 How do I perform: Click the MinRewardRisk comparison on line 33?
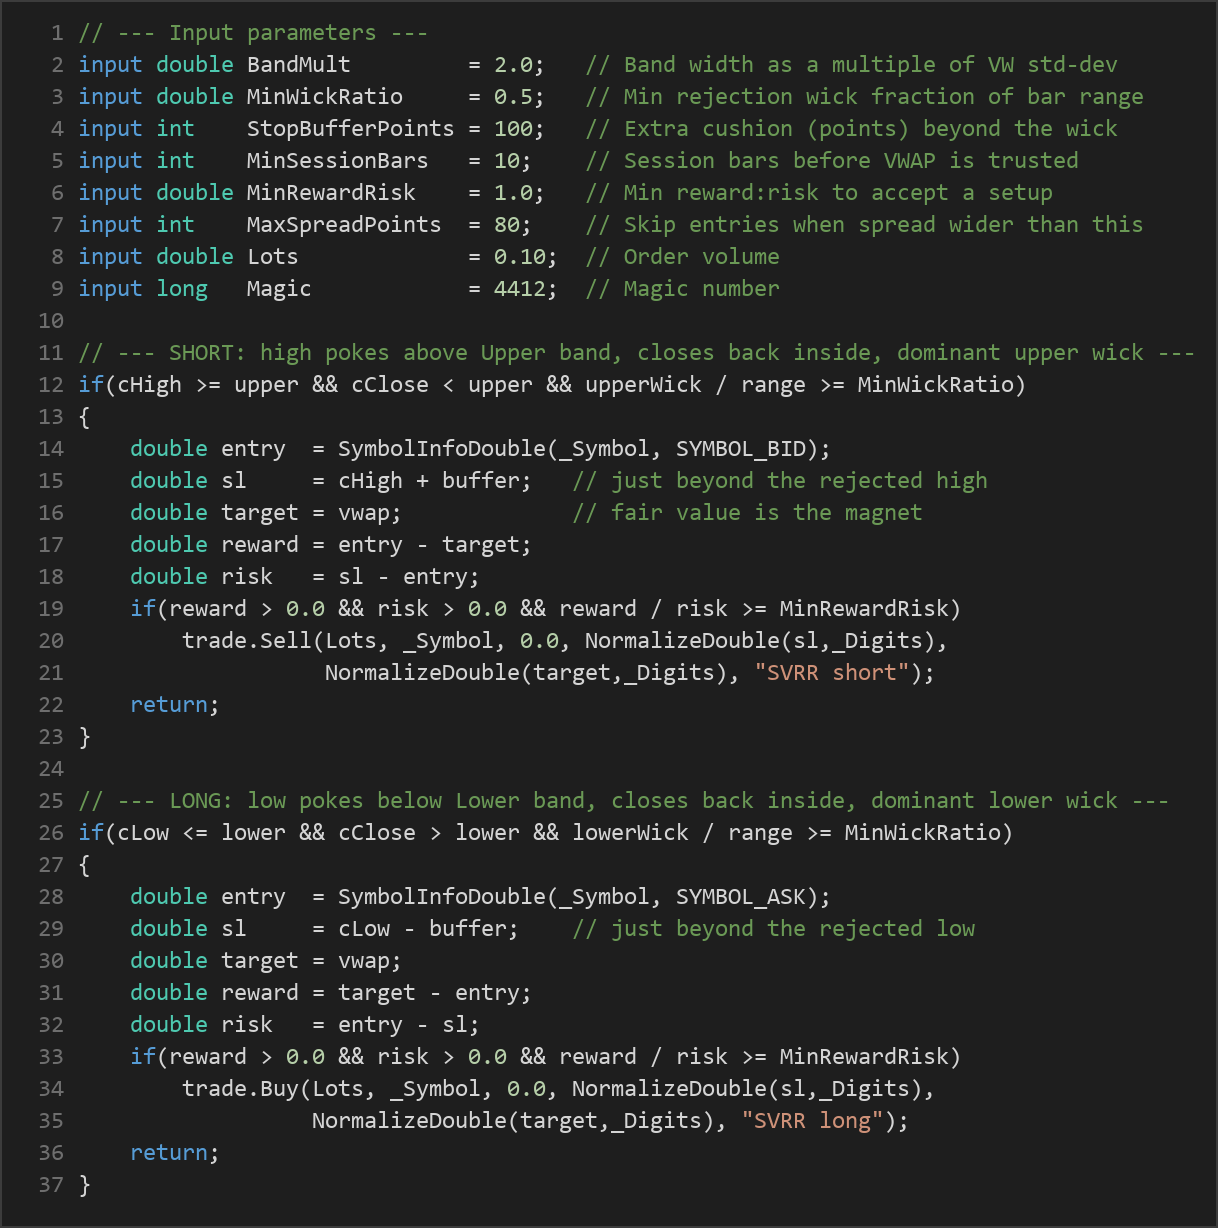tap(864, 1057)
